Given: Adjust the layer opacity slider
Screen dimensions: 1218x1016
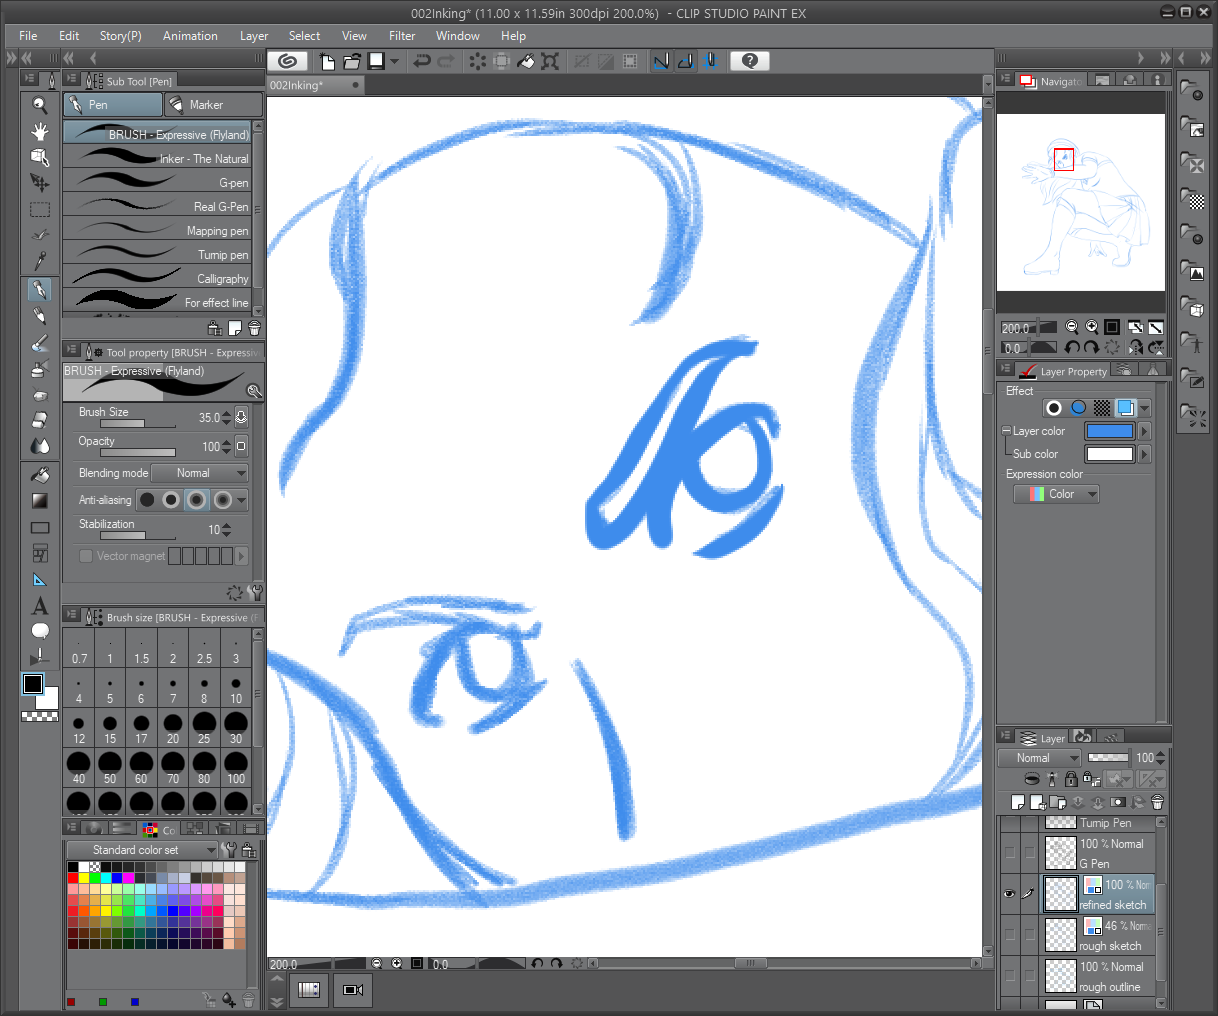Looking at the screenshot, I should (1108, 758).
